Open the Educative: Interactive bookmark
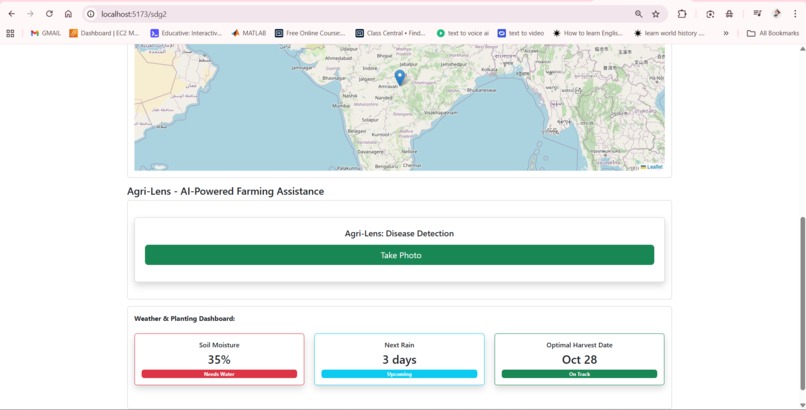The image size is (806, 410). pos(186,33)
